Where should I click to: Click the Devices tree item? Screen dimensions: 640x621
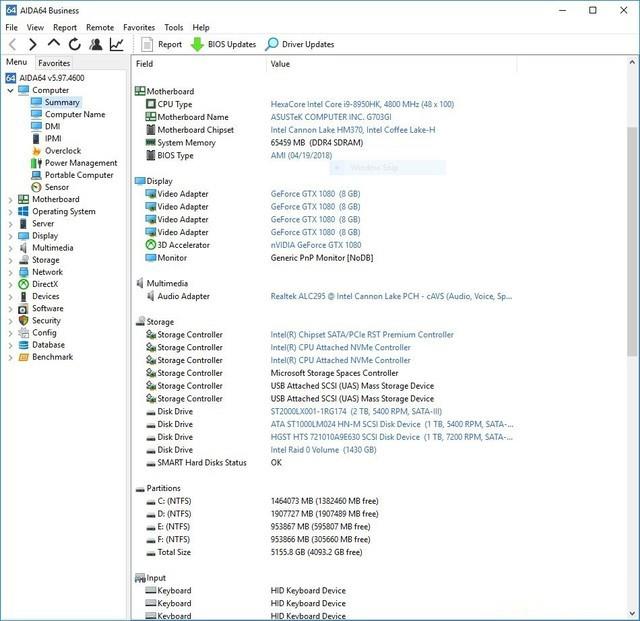point(46,296)
